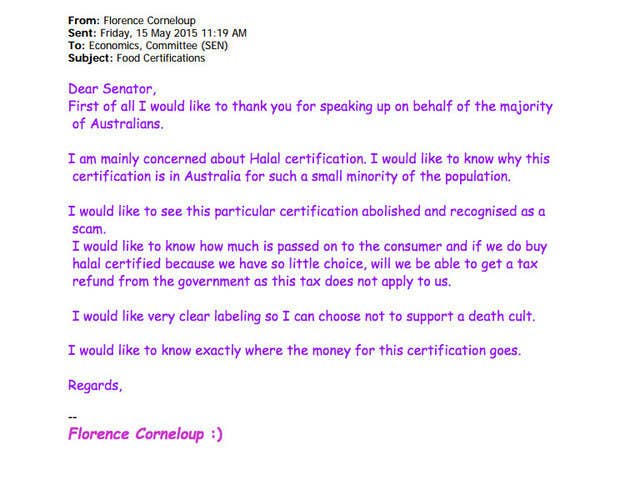
Task: Click the "Subject:" label
Action: click(91, 59)
